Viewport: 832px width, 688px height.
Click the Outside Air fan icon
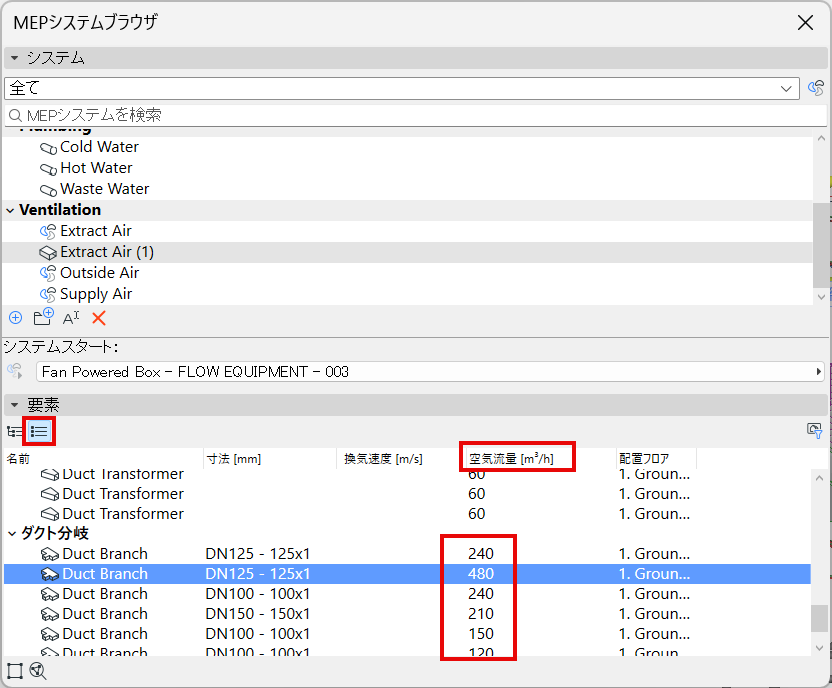point(48,273)
